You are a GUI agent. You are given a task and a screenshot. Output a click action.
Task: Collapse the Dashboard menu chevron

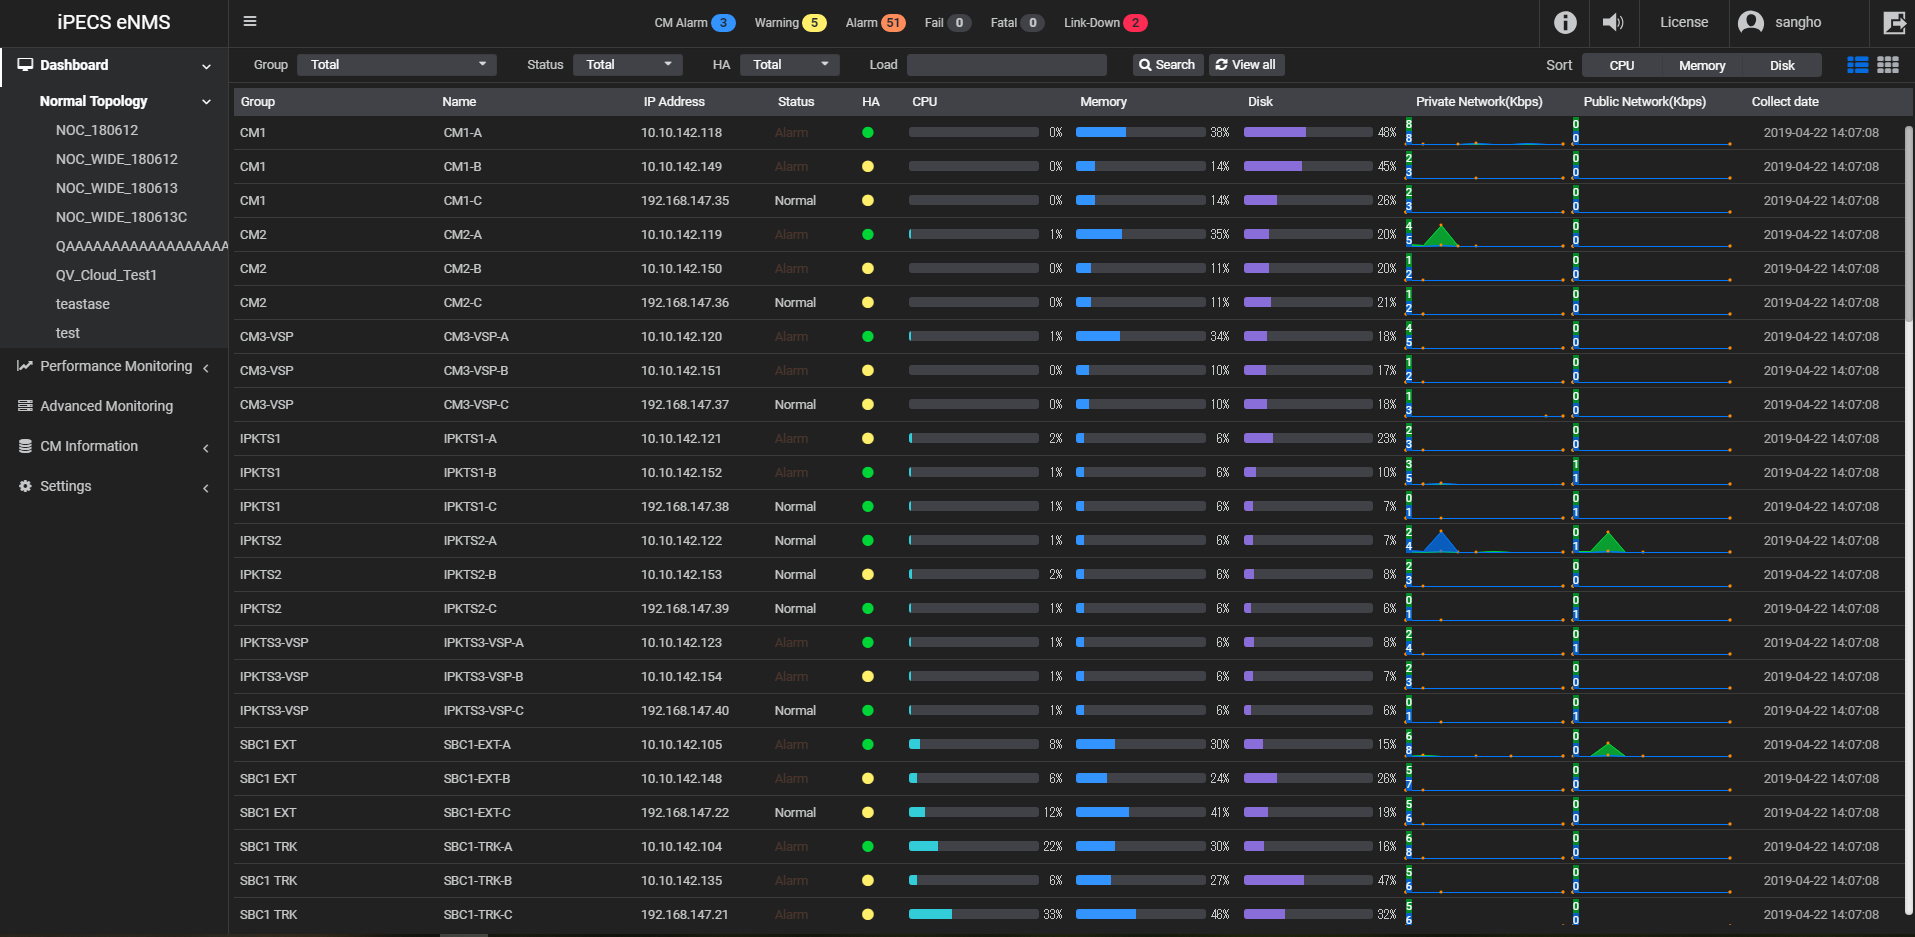(x=206, y=66)
